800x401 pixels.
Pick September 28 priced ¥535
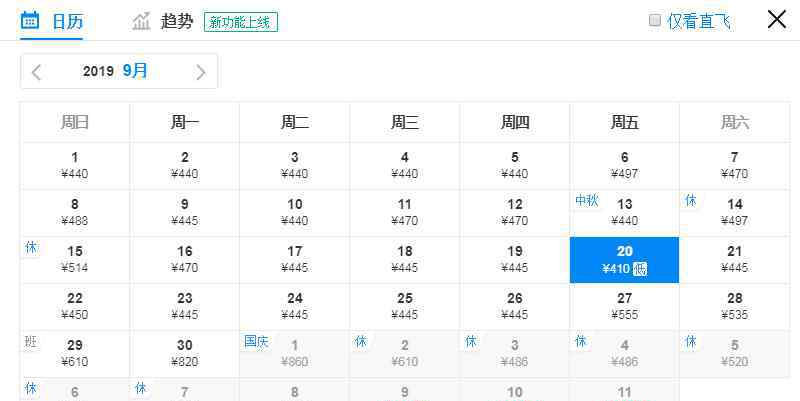(735, 307)
